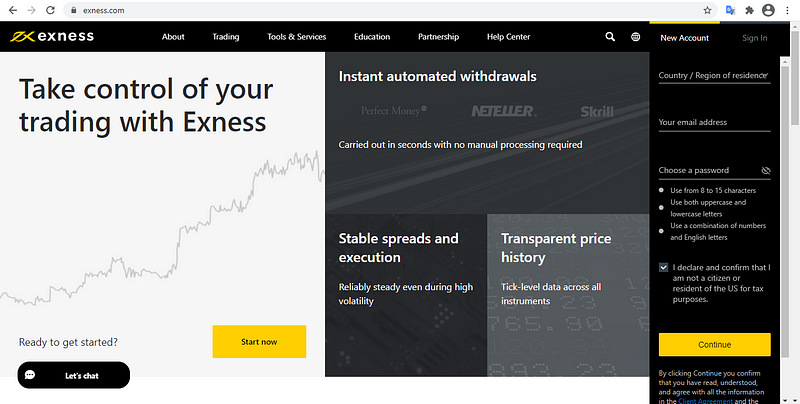800x404 pixels.
Task: Open the Help Center menu
Action: coord(508,37)
